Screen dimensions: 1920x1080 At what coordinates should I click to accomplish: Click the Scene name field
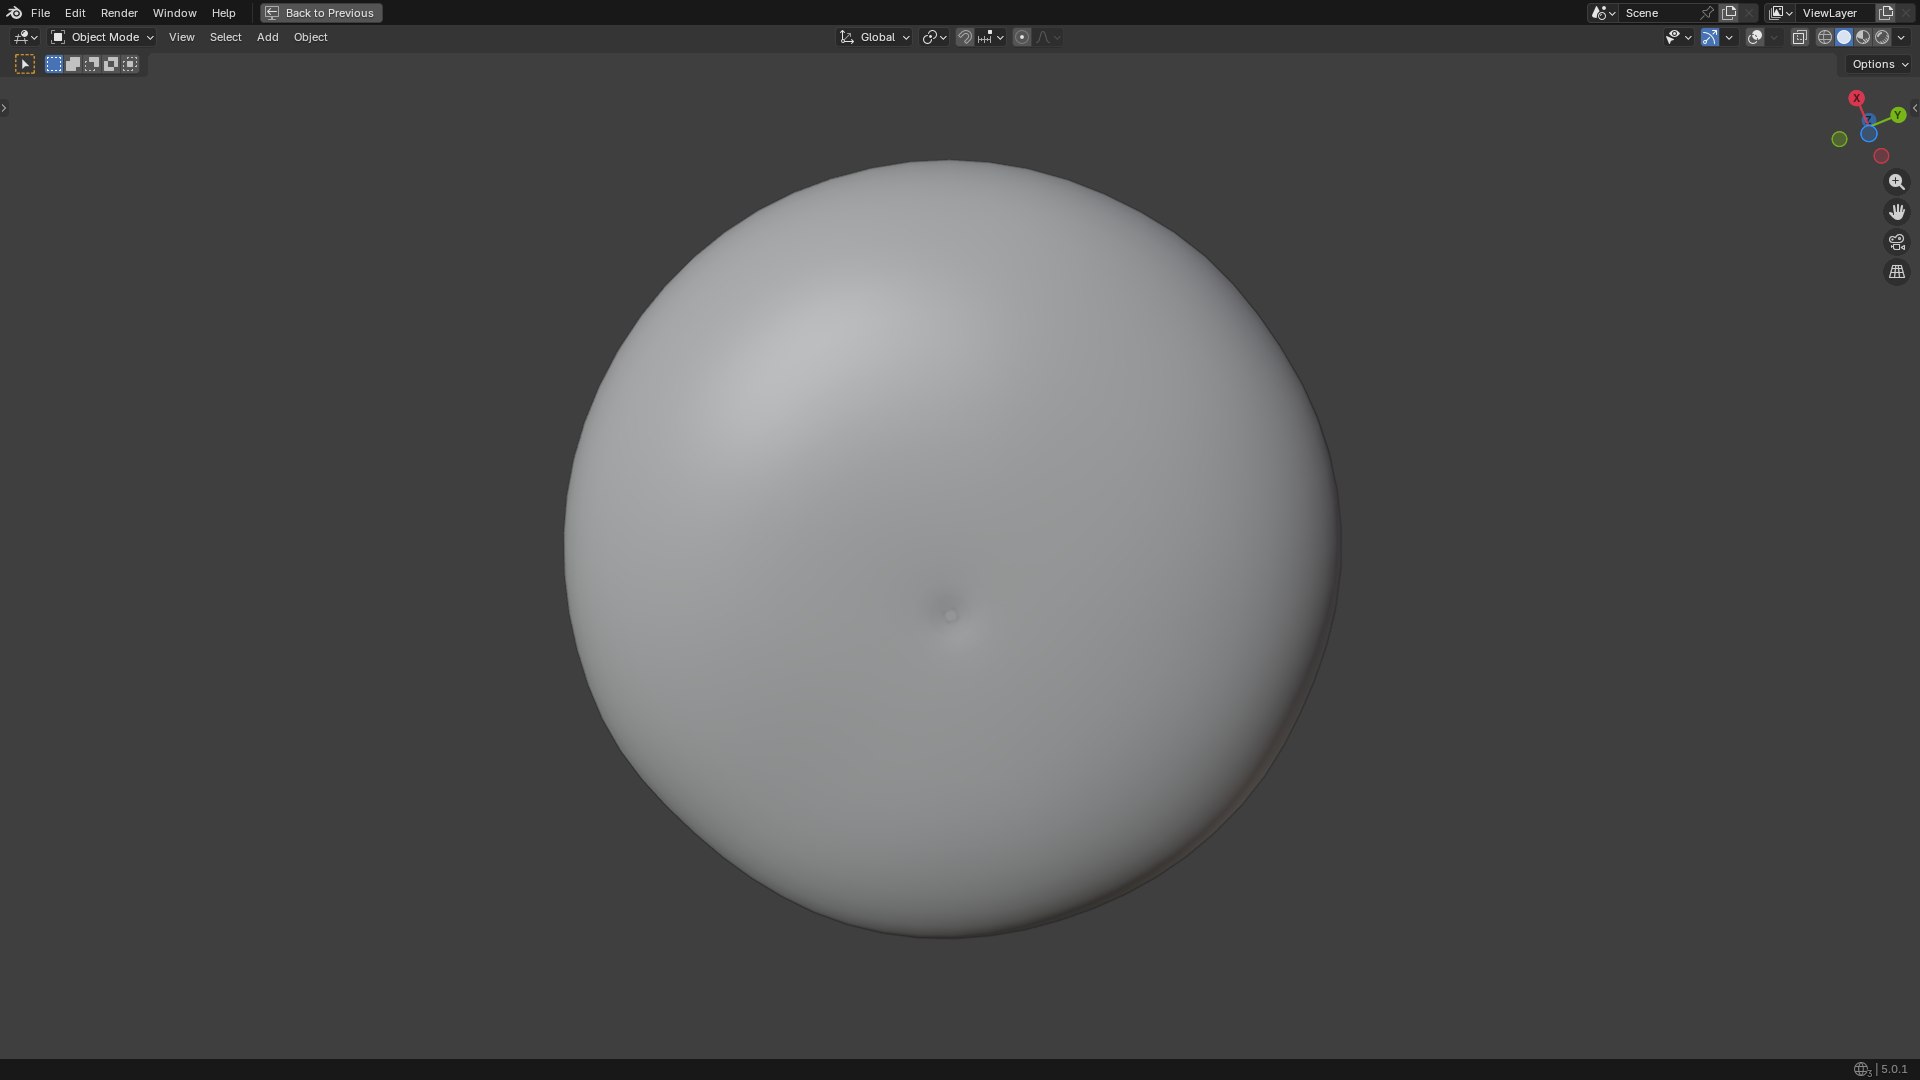(x=1660, y=13)
